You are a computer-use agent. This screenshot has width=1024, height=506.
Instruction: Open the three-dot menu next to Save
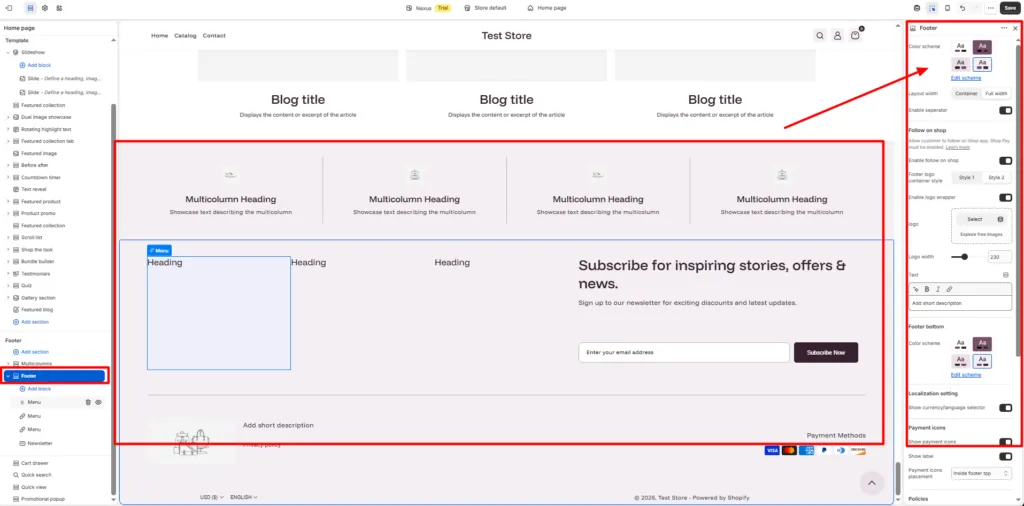[x=991, y=8]
